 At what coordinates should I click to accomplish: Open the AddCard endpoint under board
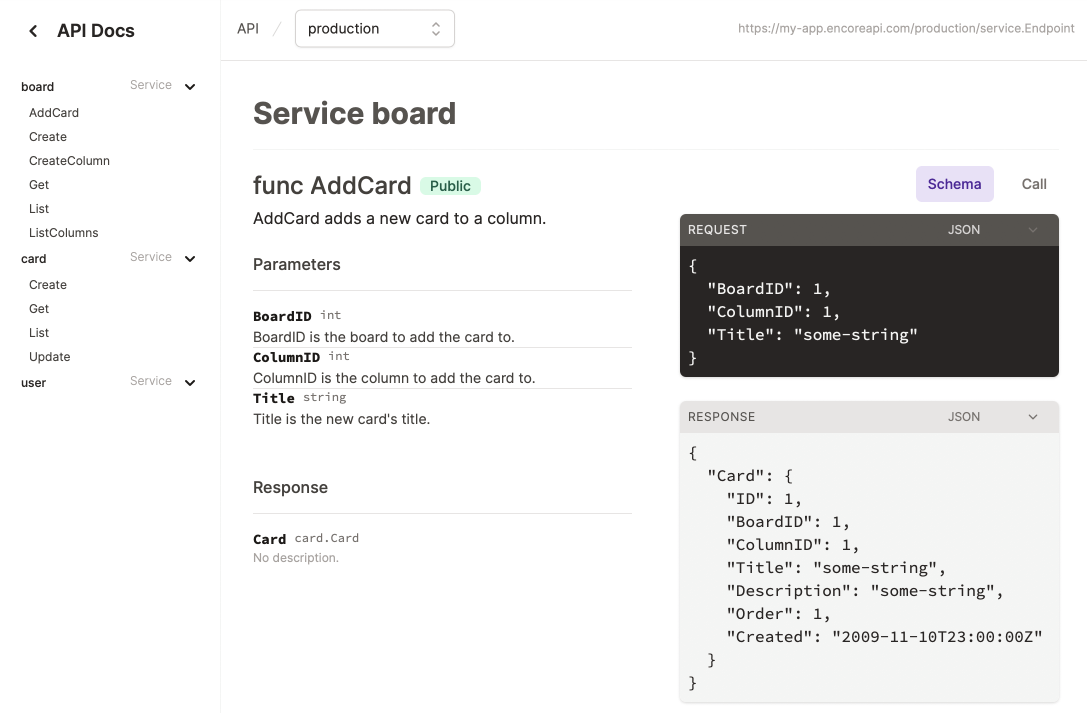[53, 112]
